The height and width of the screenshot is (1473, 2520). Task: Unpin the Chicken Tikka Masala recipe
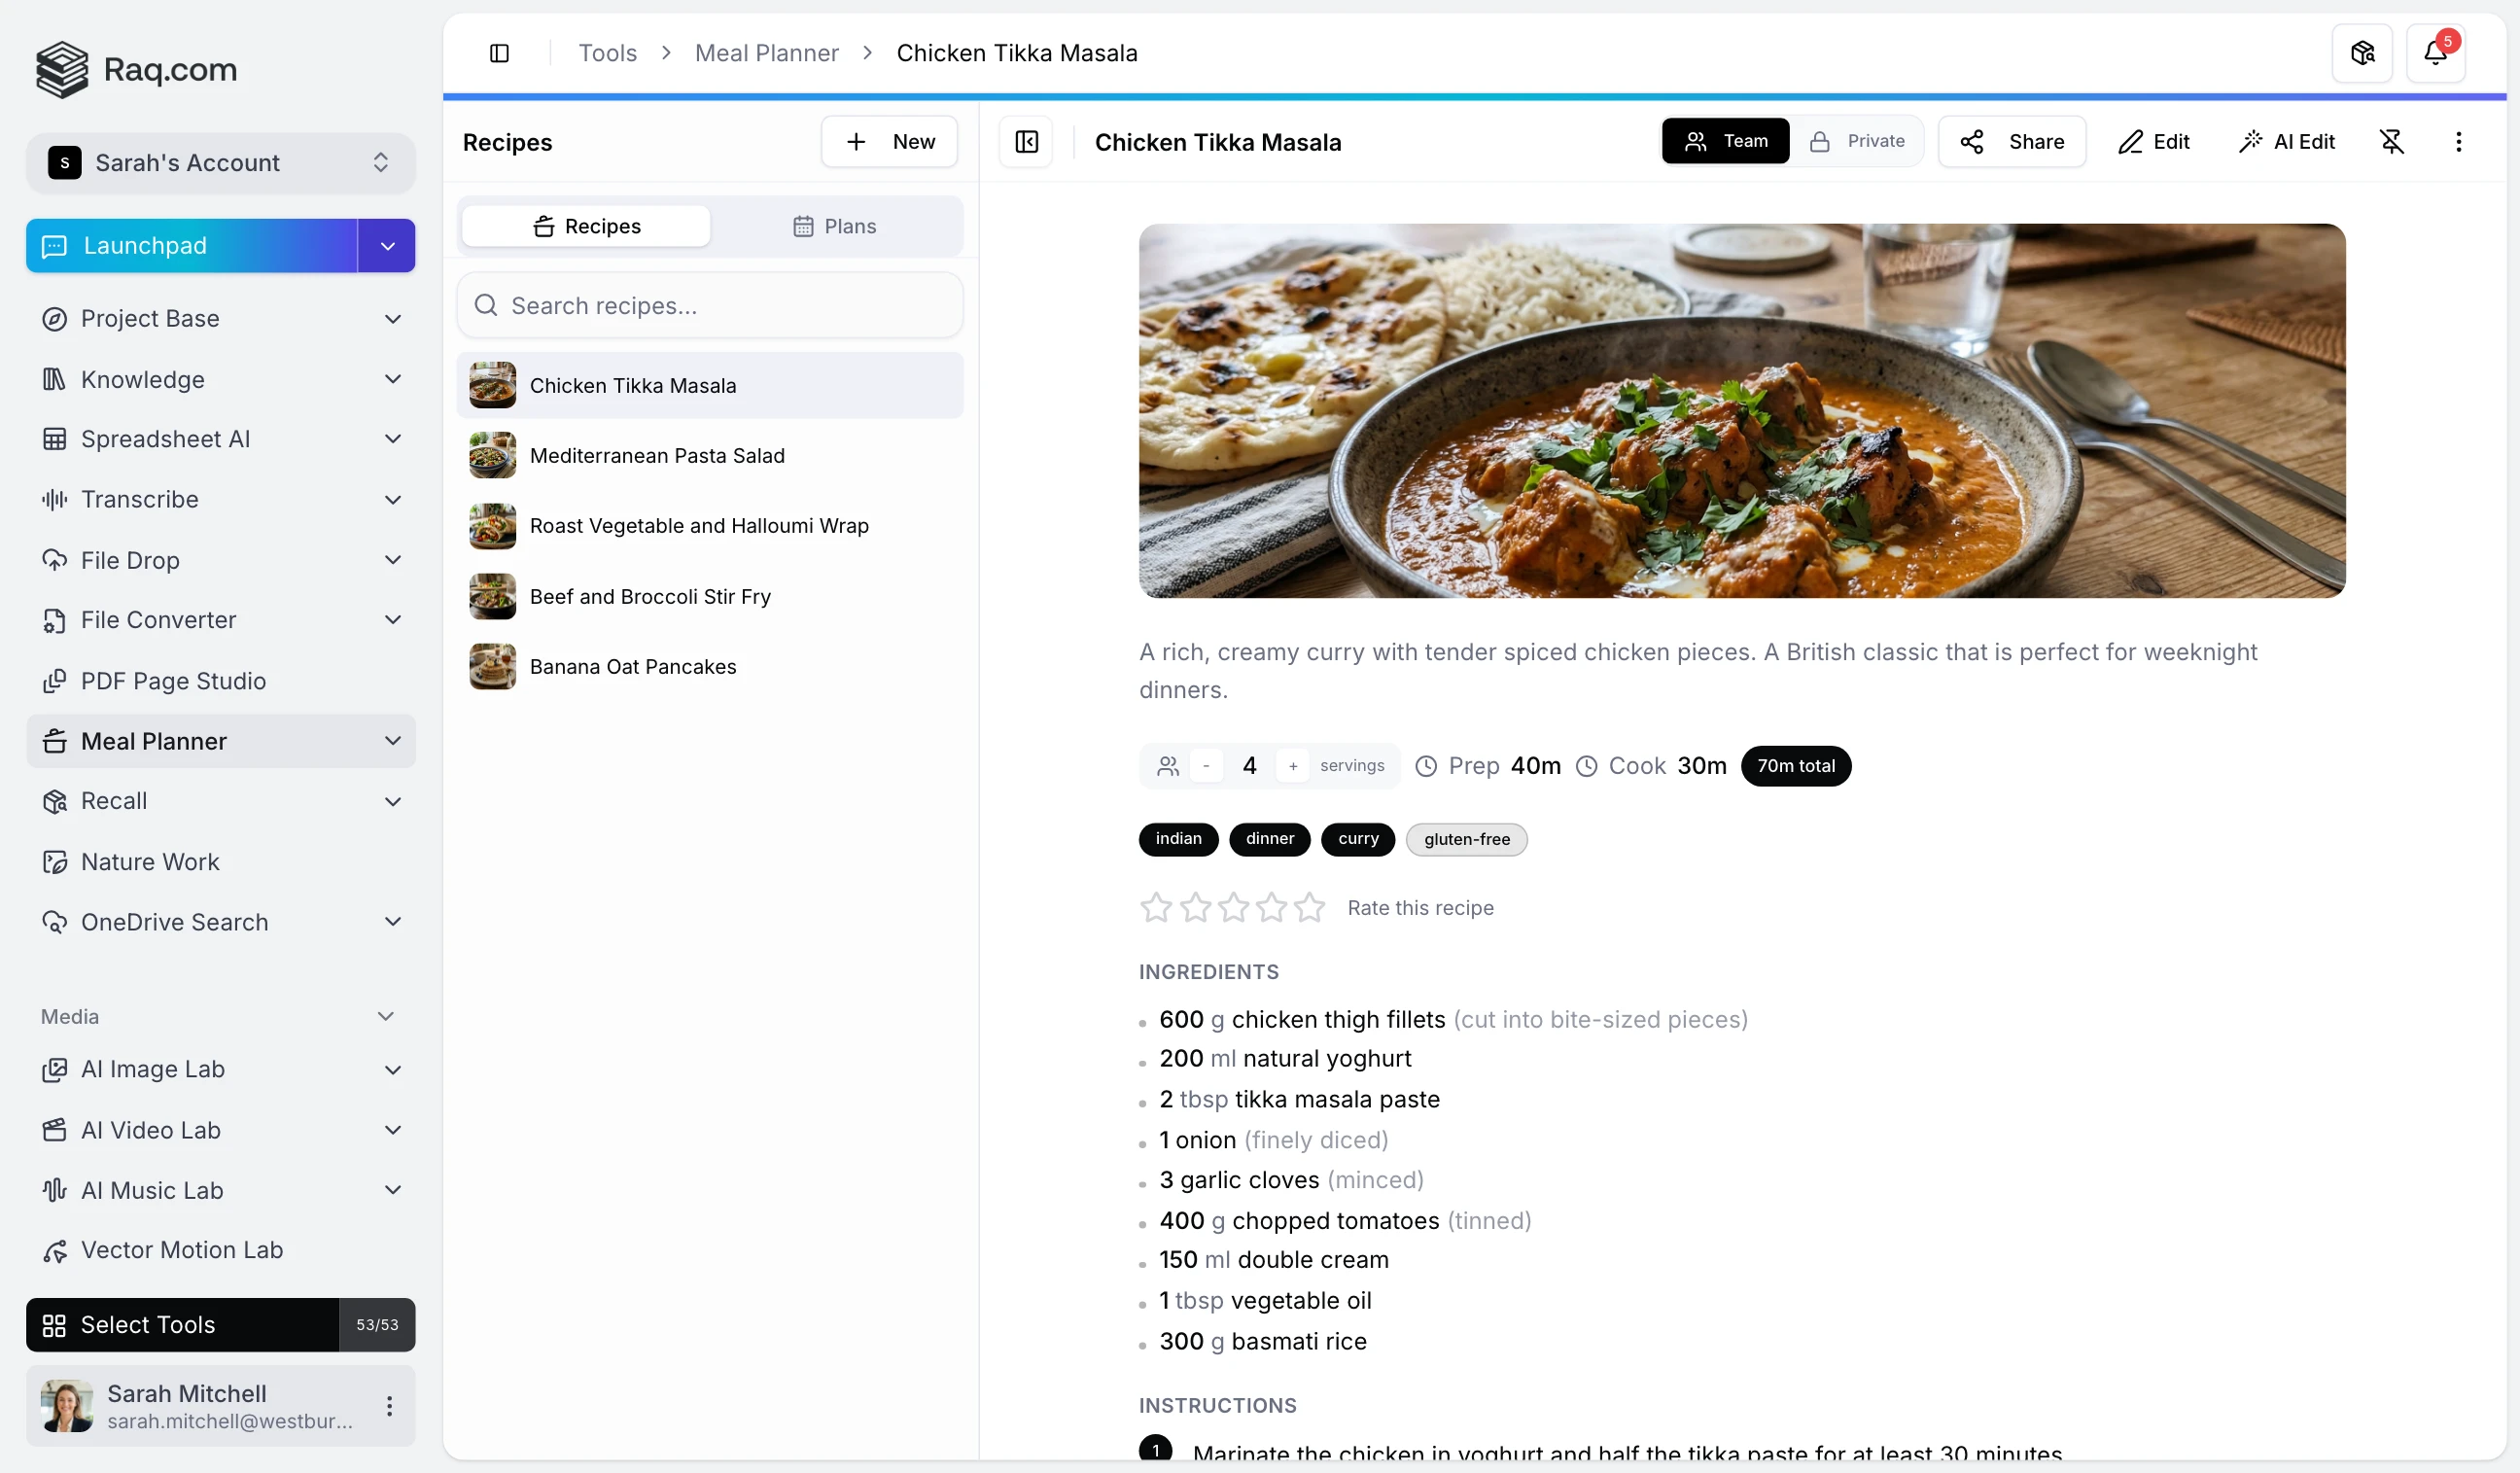2392,141
